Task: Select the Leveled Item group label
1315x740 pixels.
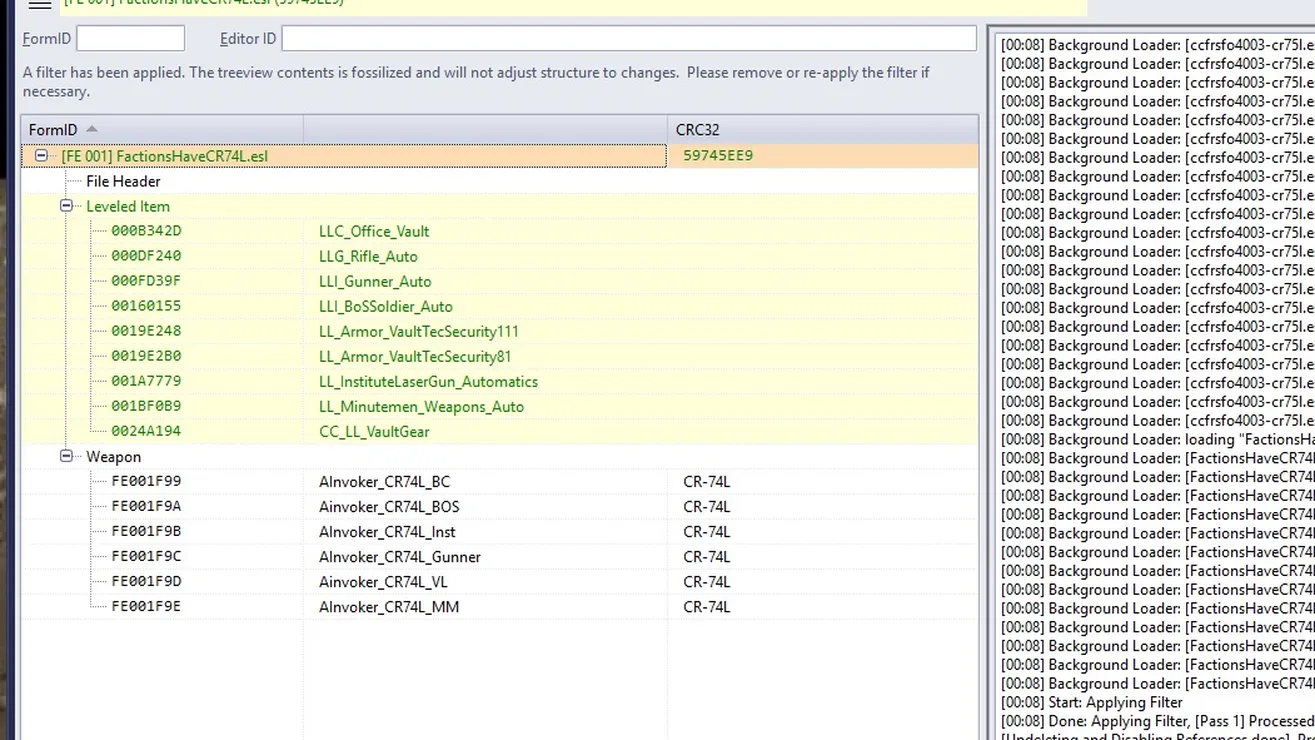Action: (x=128, y=206)
